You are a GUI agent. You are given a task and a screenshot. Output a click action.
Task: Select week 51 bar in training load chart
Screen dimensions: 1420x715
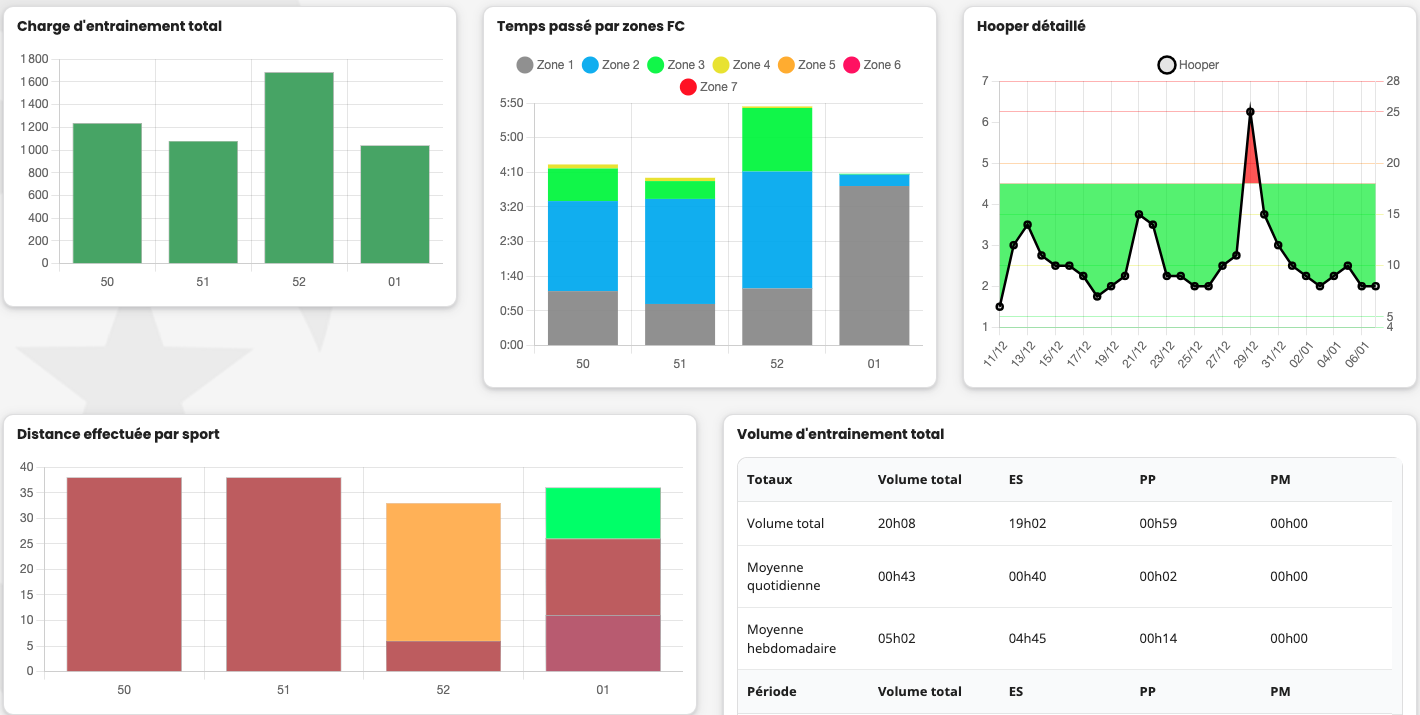point(203,202)
